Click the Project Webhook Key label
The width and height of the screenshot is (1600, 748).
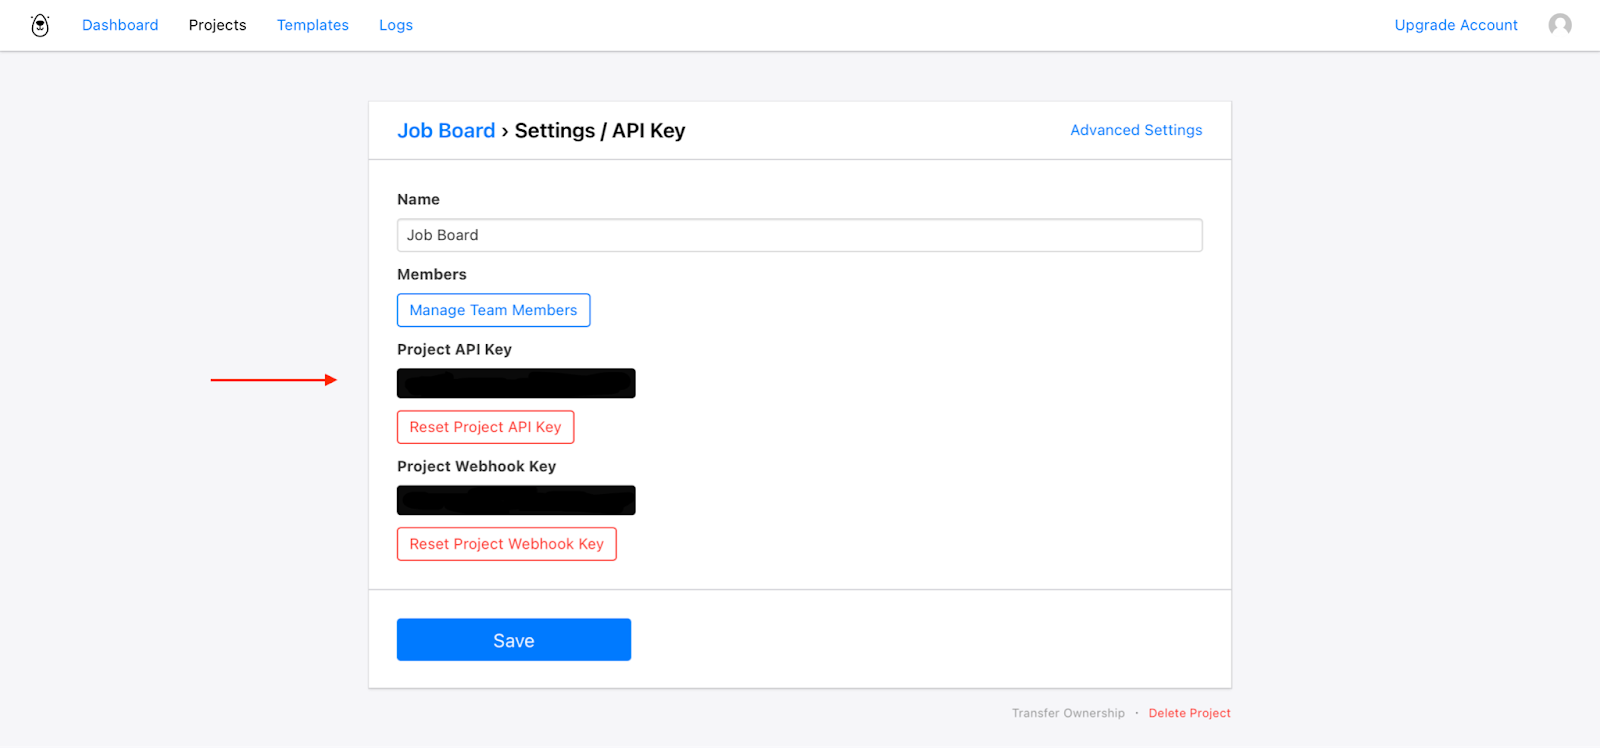(x=476, y=466)
